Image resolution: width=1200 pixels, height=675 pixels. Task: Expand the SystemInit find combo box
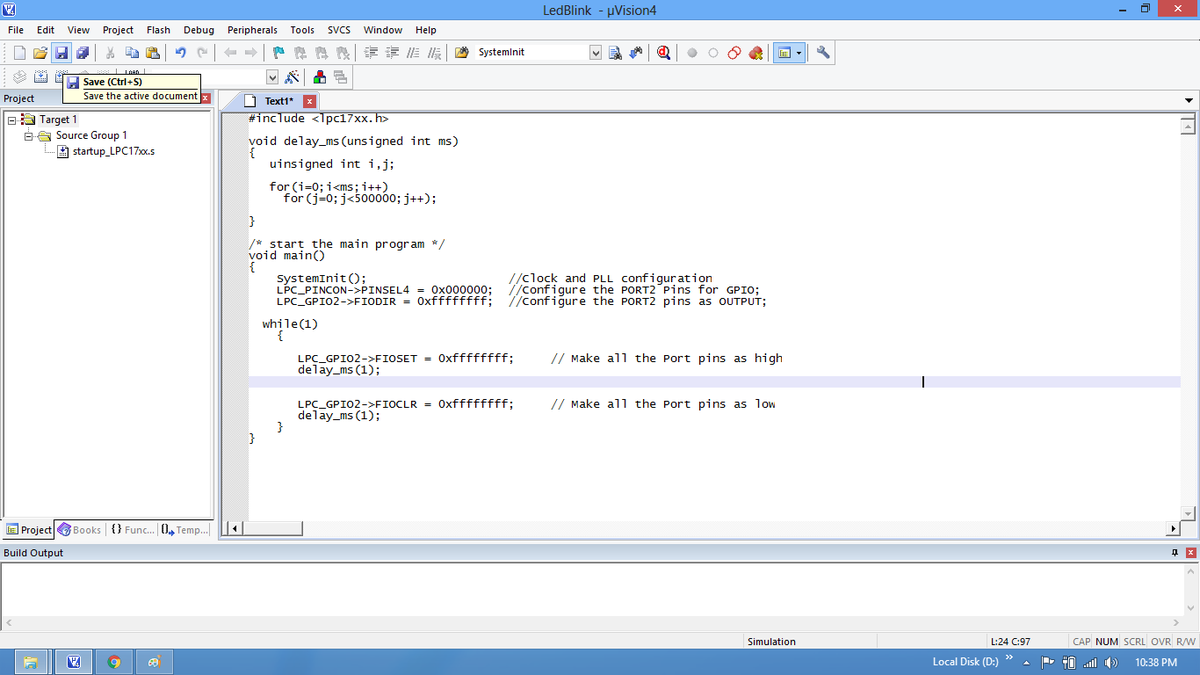coord(597,52)
